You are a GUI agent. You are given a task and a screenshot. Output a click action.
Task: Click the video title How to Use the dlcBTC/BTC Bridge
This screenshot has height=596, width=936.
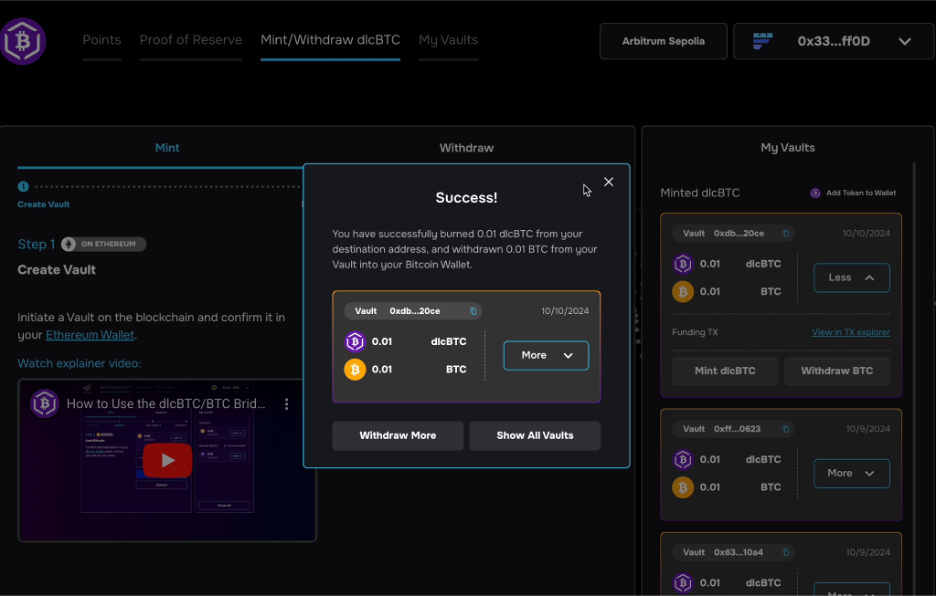(x=166, y=404)
